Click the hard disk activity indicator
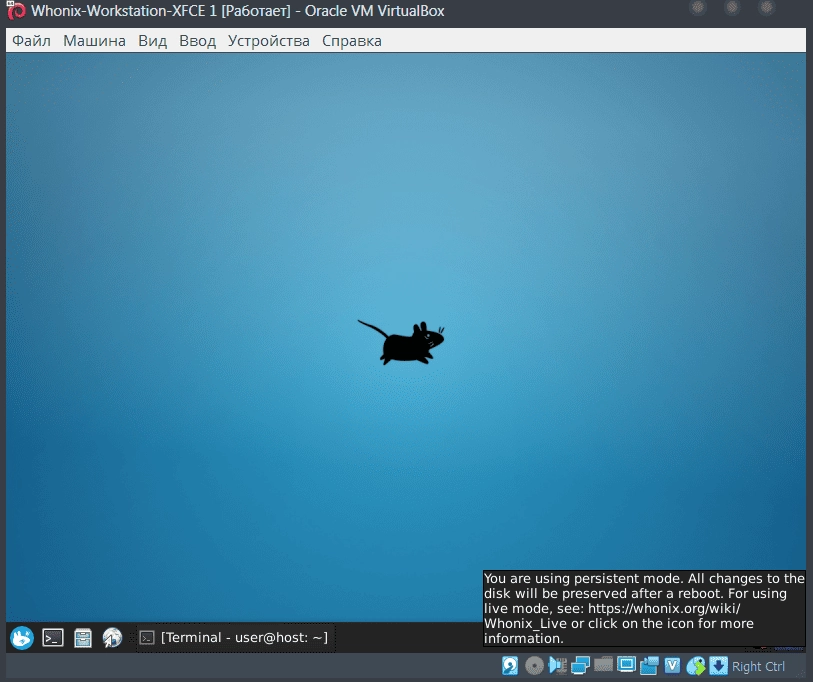The height and width of the screenshot is (682, 813). [510, 665]
